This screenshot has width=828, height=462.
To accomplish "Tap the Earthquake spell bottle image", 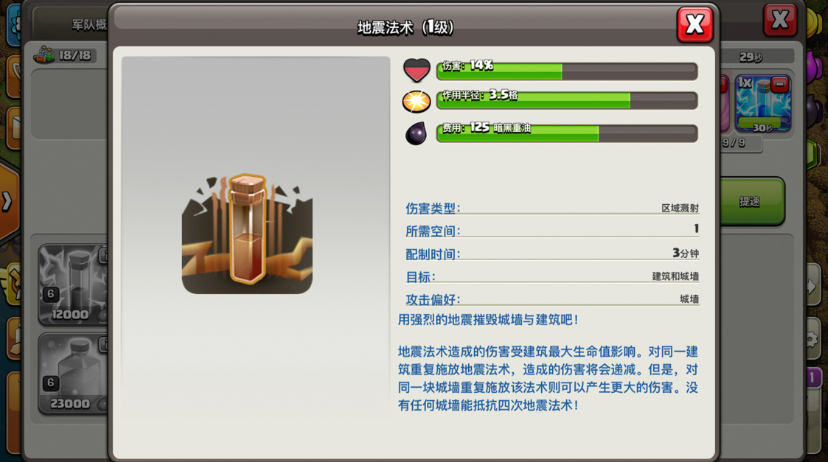I will tap(247, 233).
